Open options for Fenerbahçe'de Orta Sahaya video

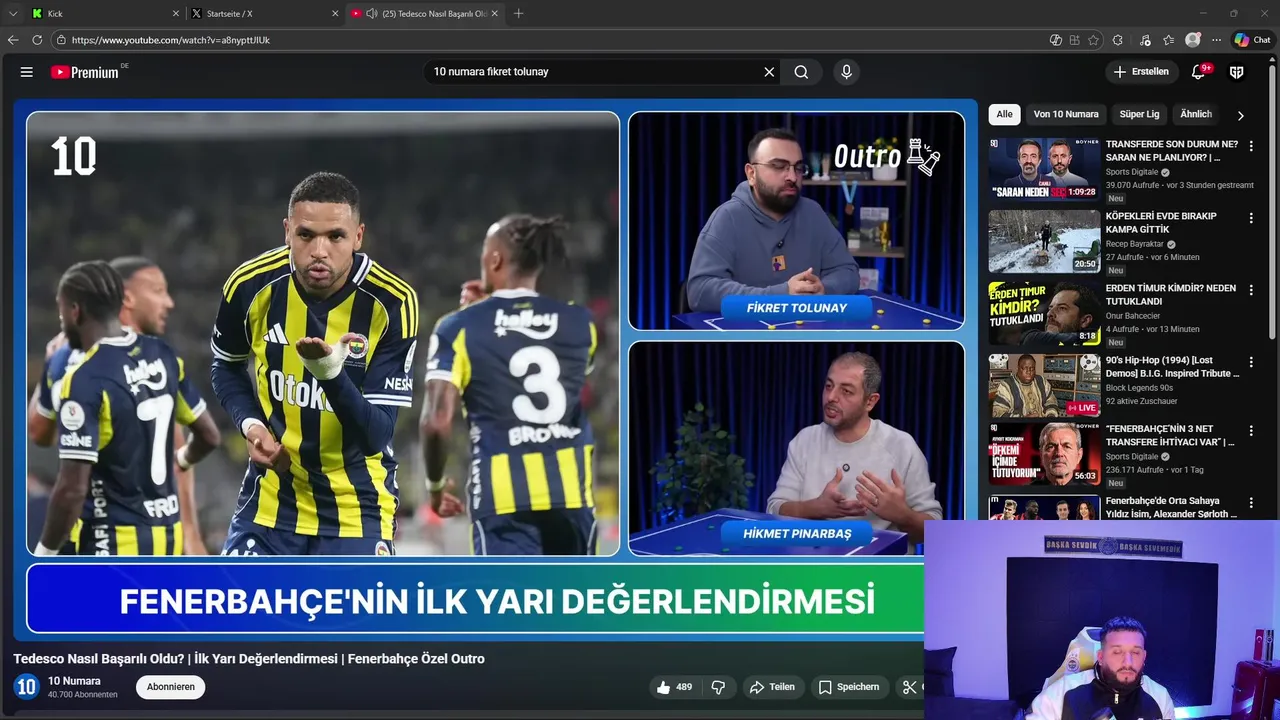pos(1251,503)
